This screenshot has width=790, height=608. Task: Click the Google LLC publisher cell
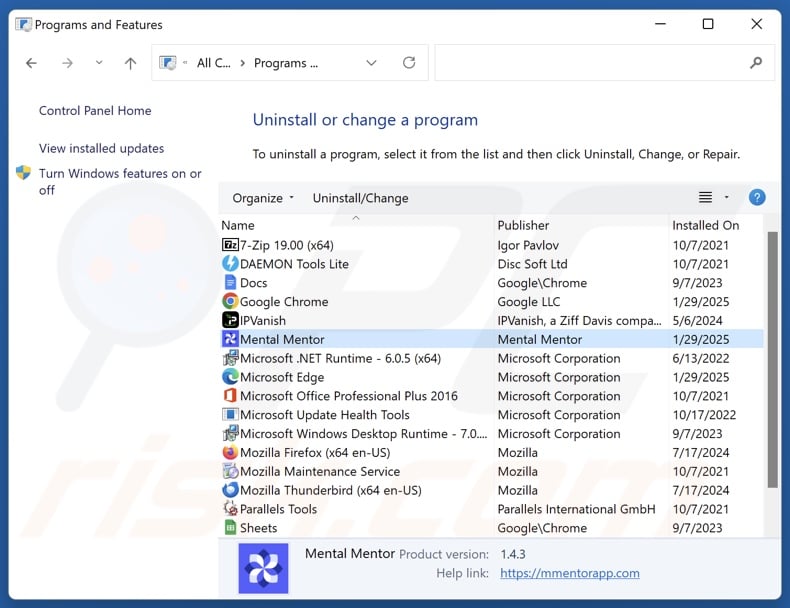point(529,302)
